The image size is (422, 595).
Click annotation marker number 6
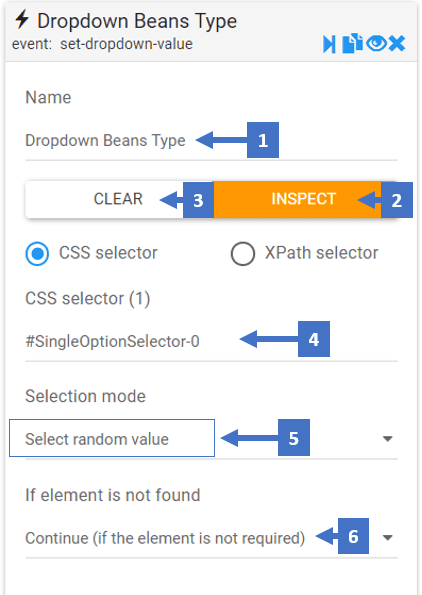pyautogui.click(x=353, y=536)
